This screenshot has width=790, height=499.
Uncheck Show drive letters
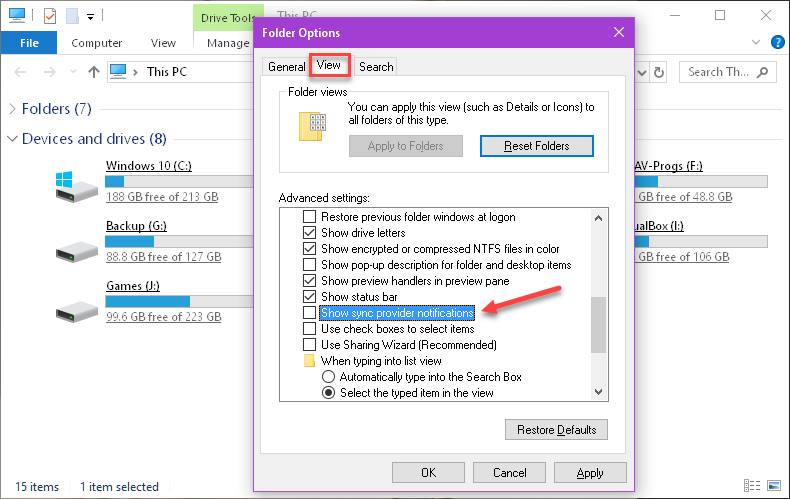pos(309,233)
